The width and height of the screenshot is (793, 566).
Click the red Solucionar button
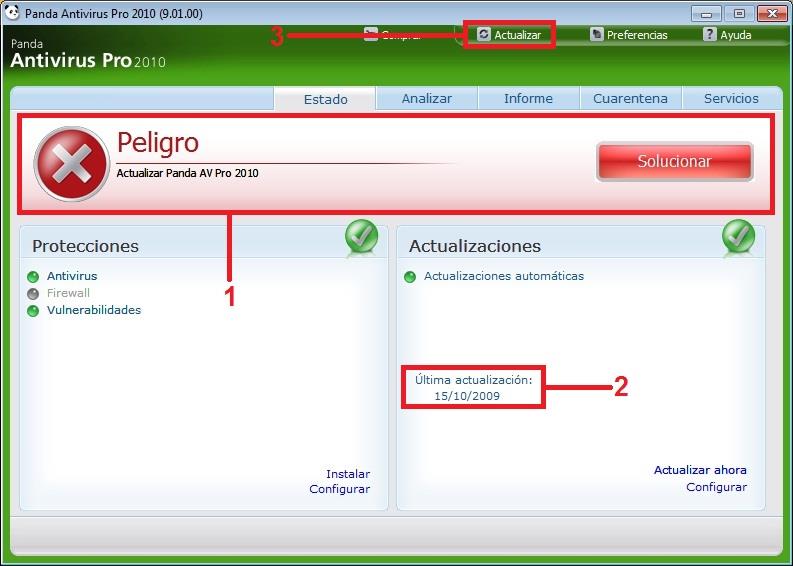(x=675, y=161)
